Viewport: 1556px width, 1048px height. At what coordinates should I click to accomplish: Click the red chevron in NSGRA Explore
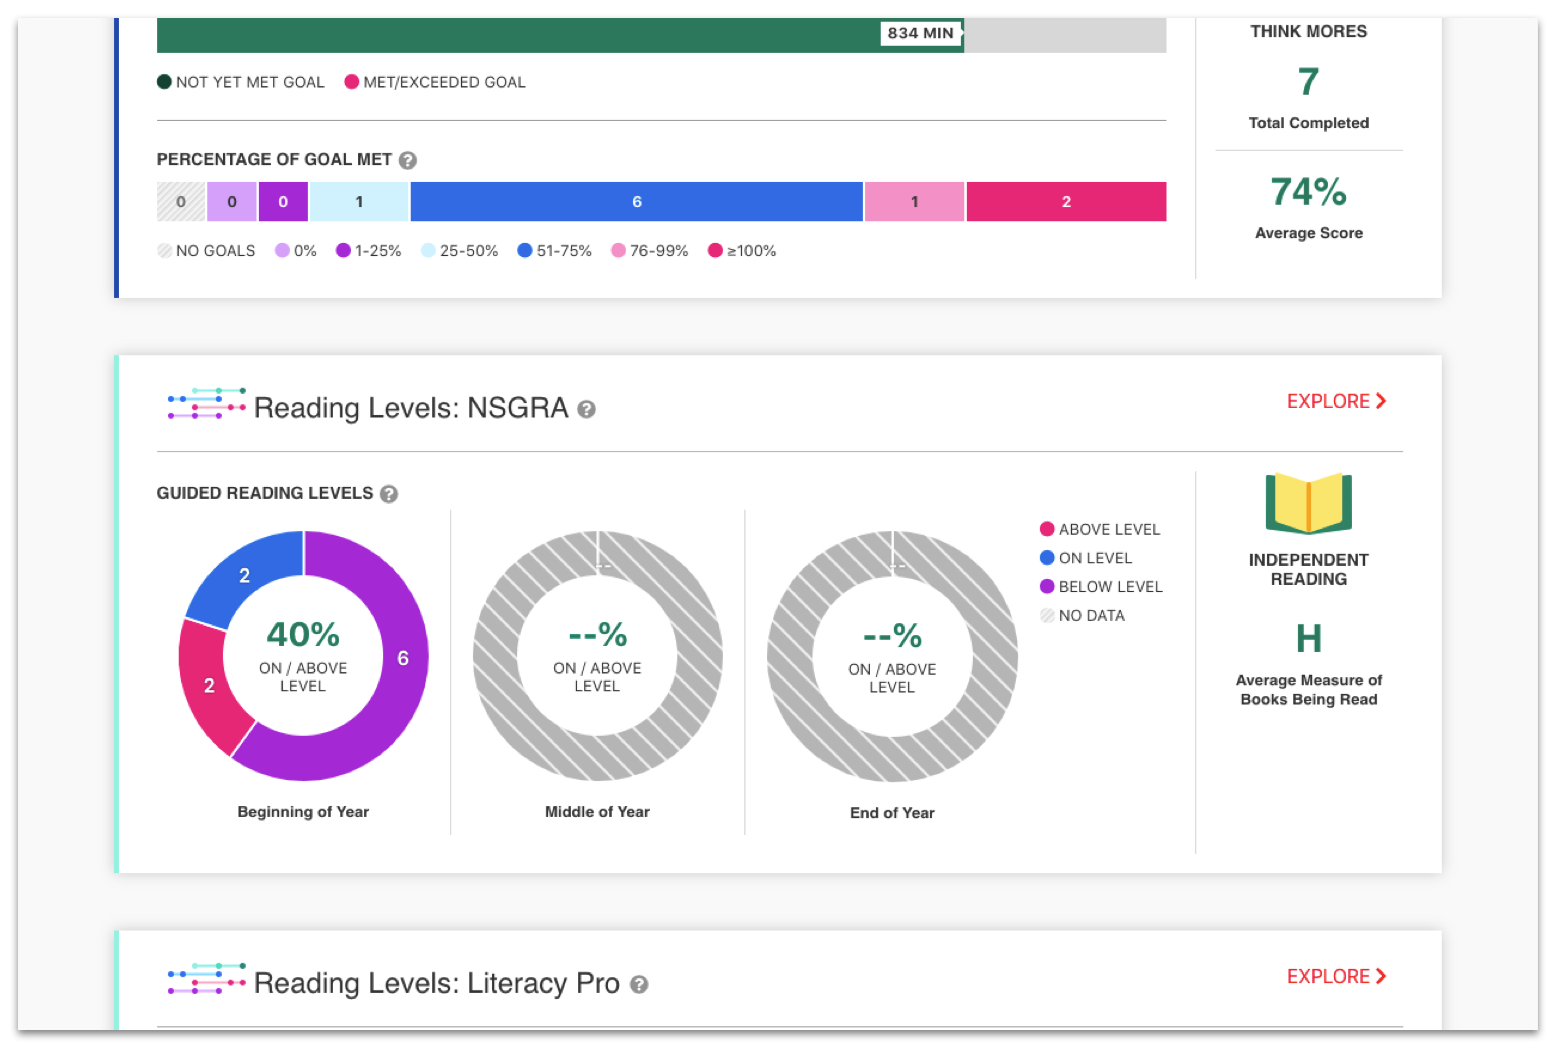pos(1381,401)
